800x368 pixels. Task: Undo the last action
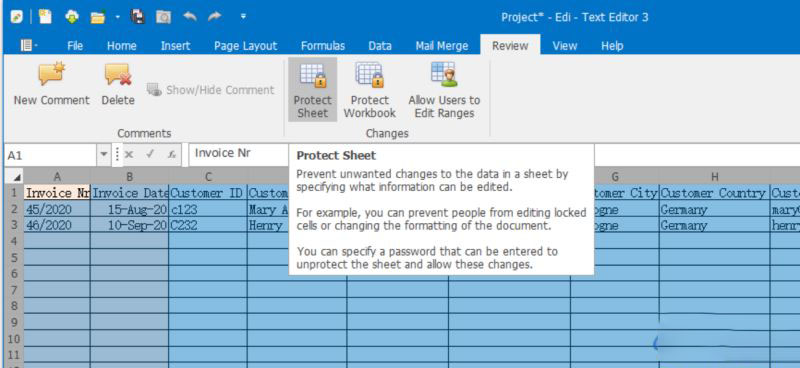190,17
